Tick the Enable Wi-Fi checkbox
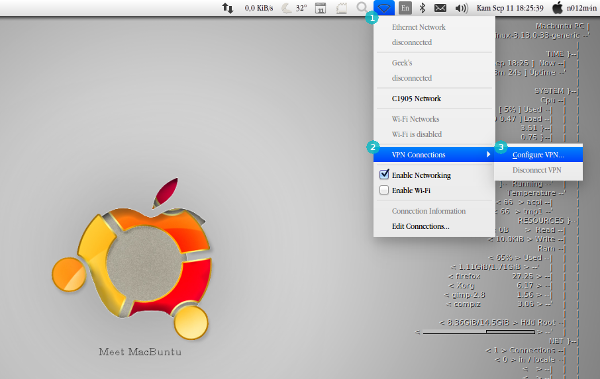 384,190
